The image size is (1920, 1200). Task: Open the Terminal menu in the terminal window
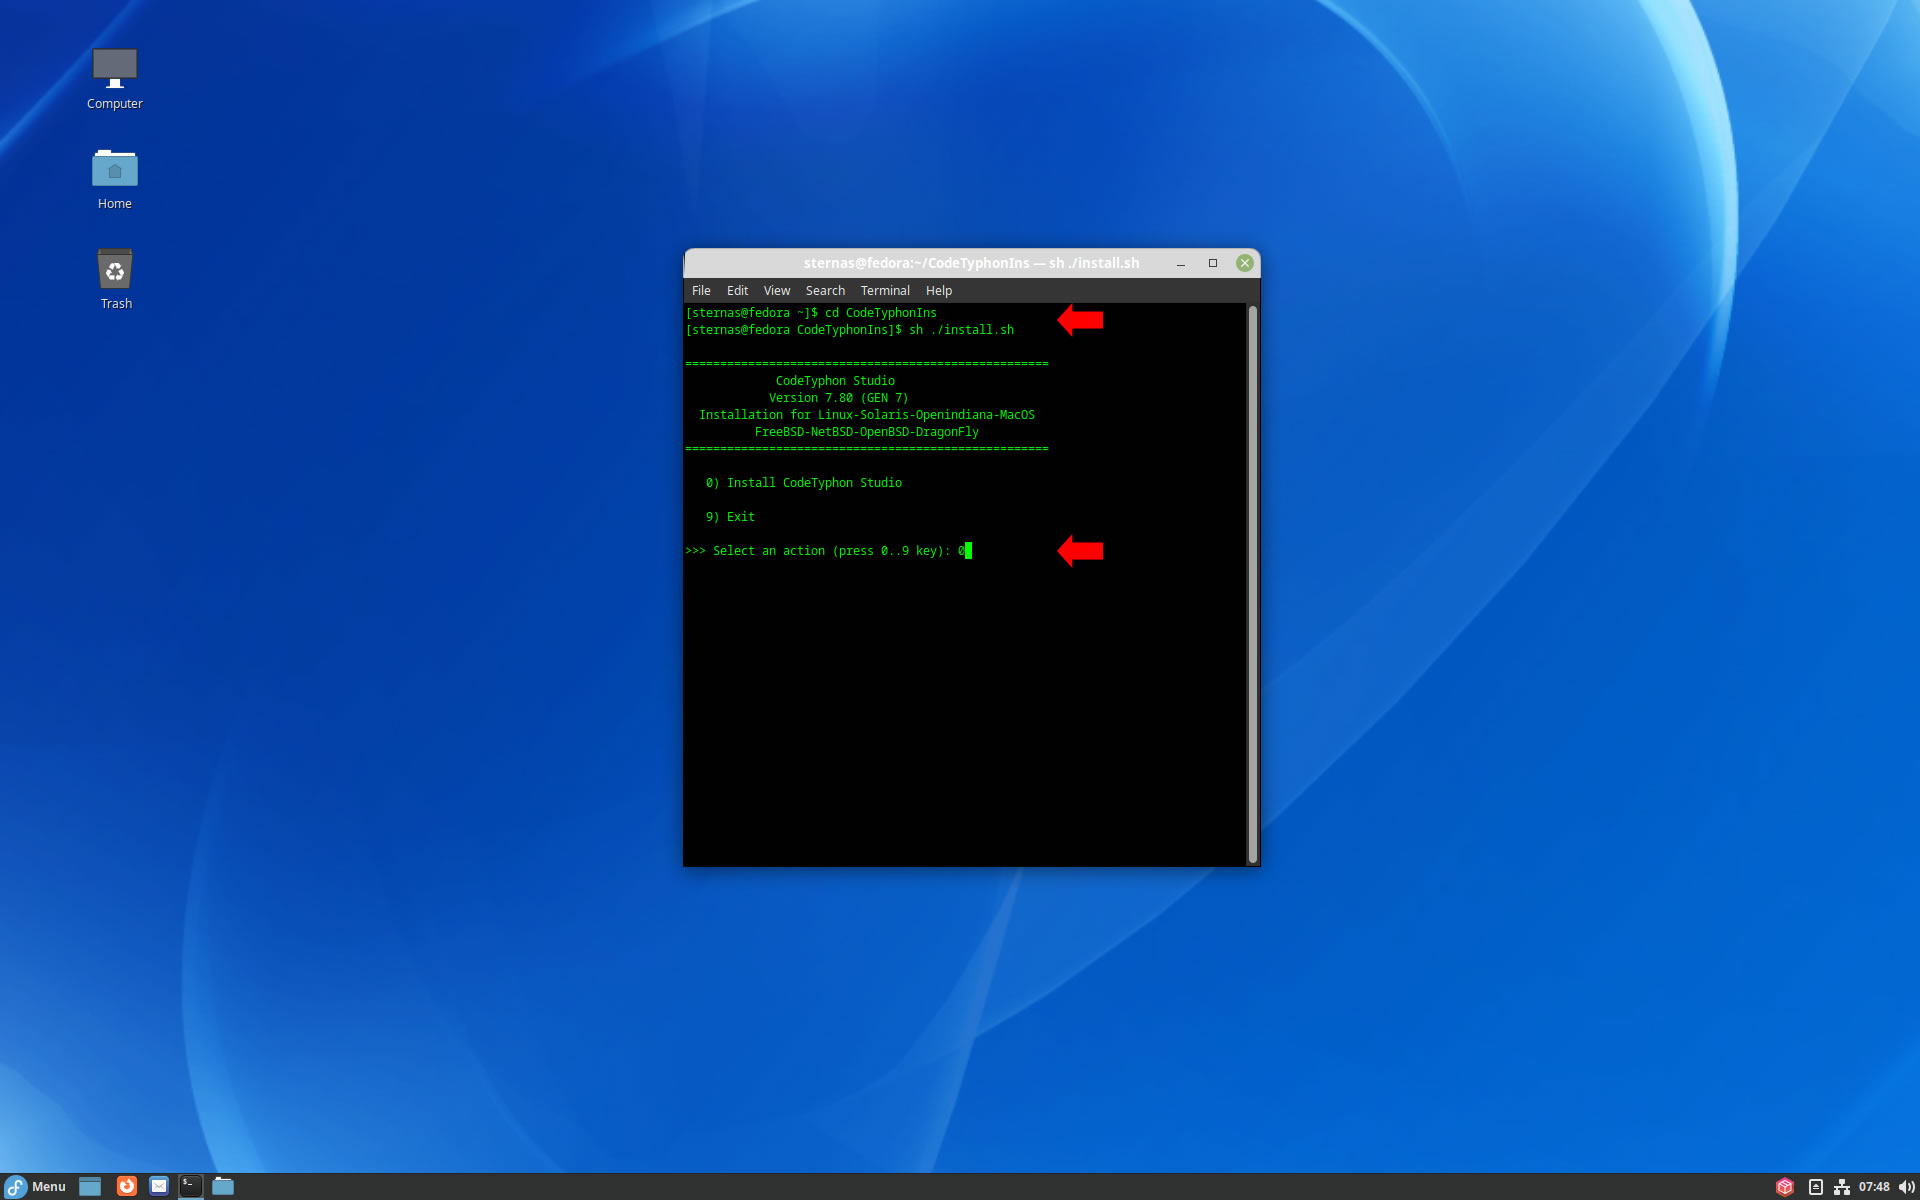coord(885,291)
